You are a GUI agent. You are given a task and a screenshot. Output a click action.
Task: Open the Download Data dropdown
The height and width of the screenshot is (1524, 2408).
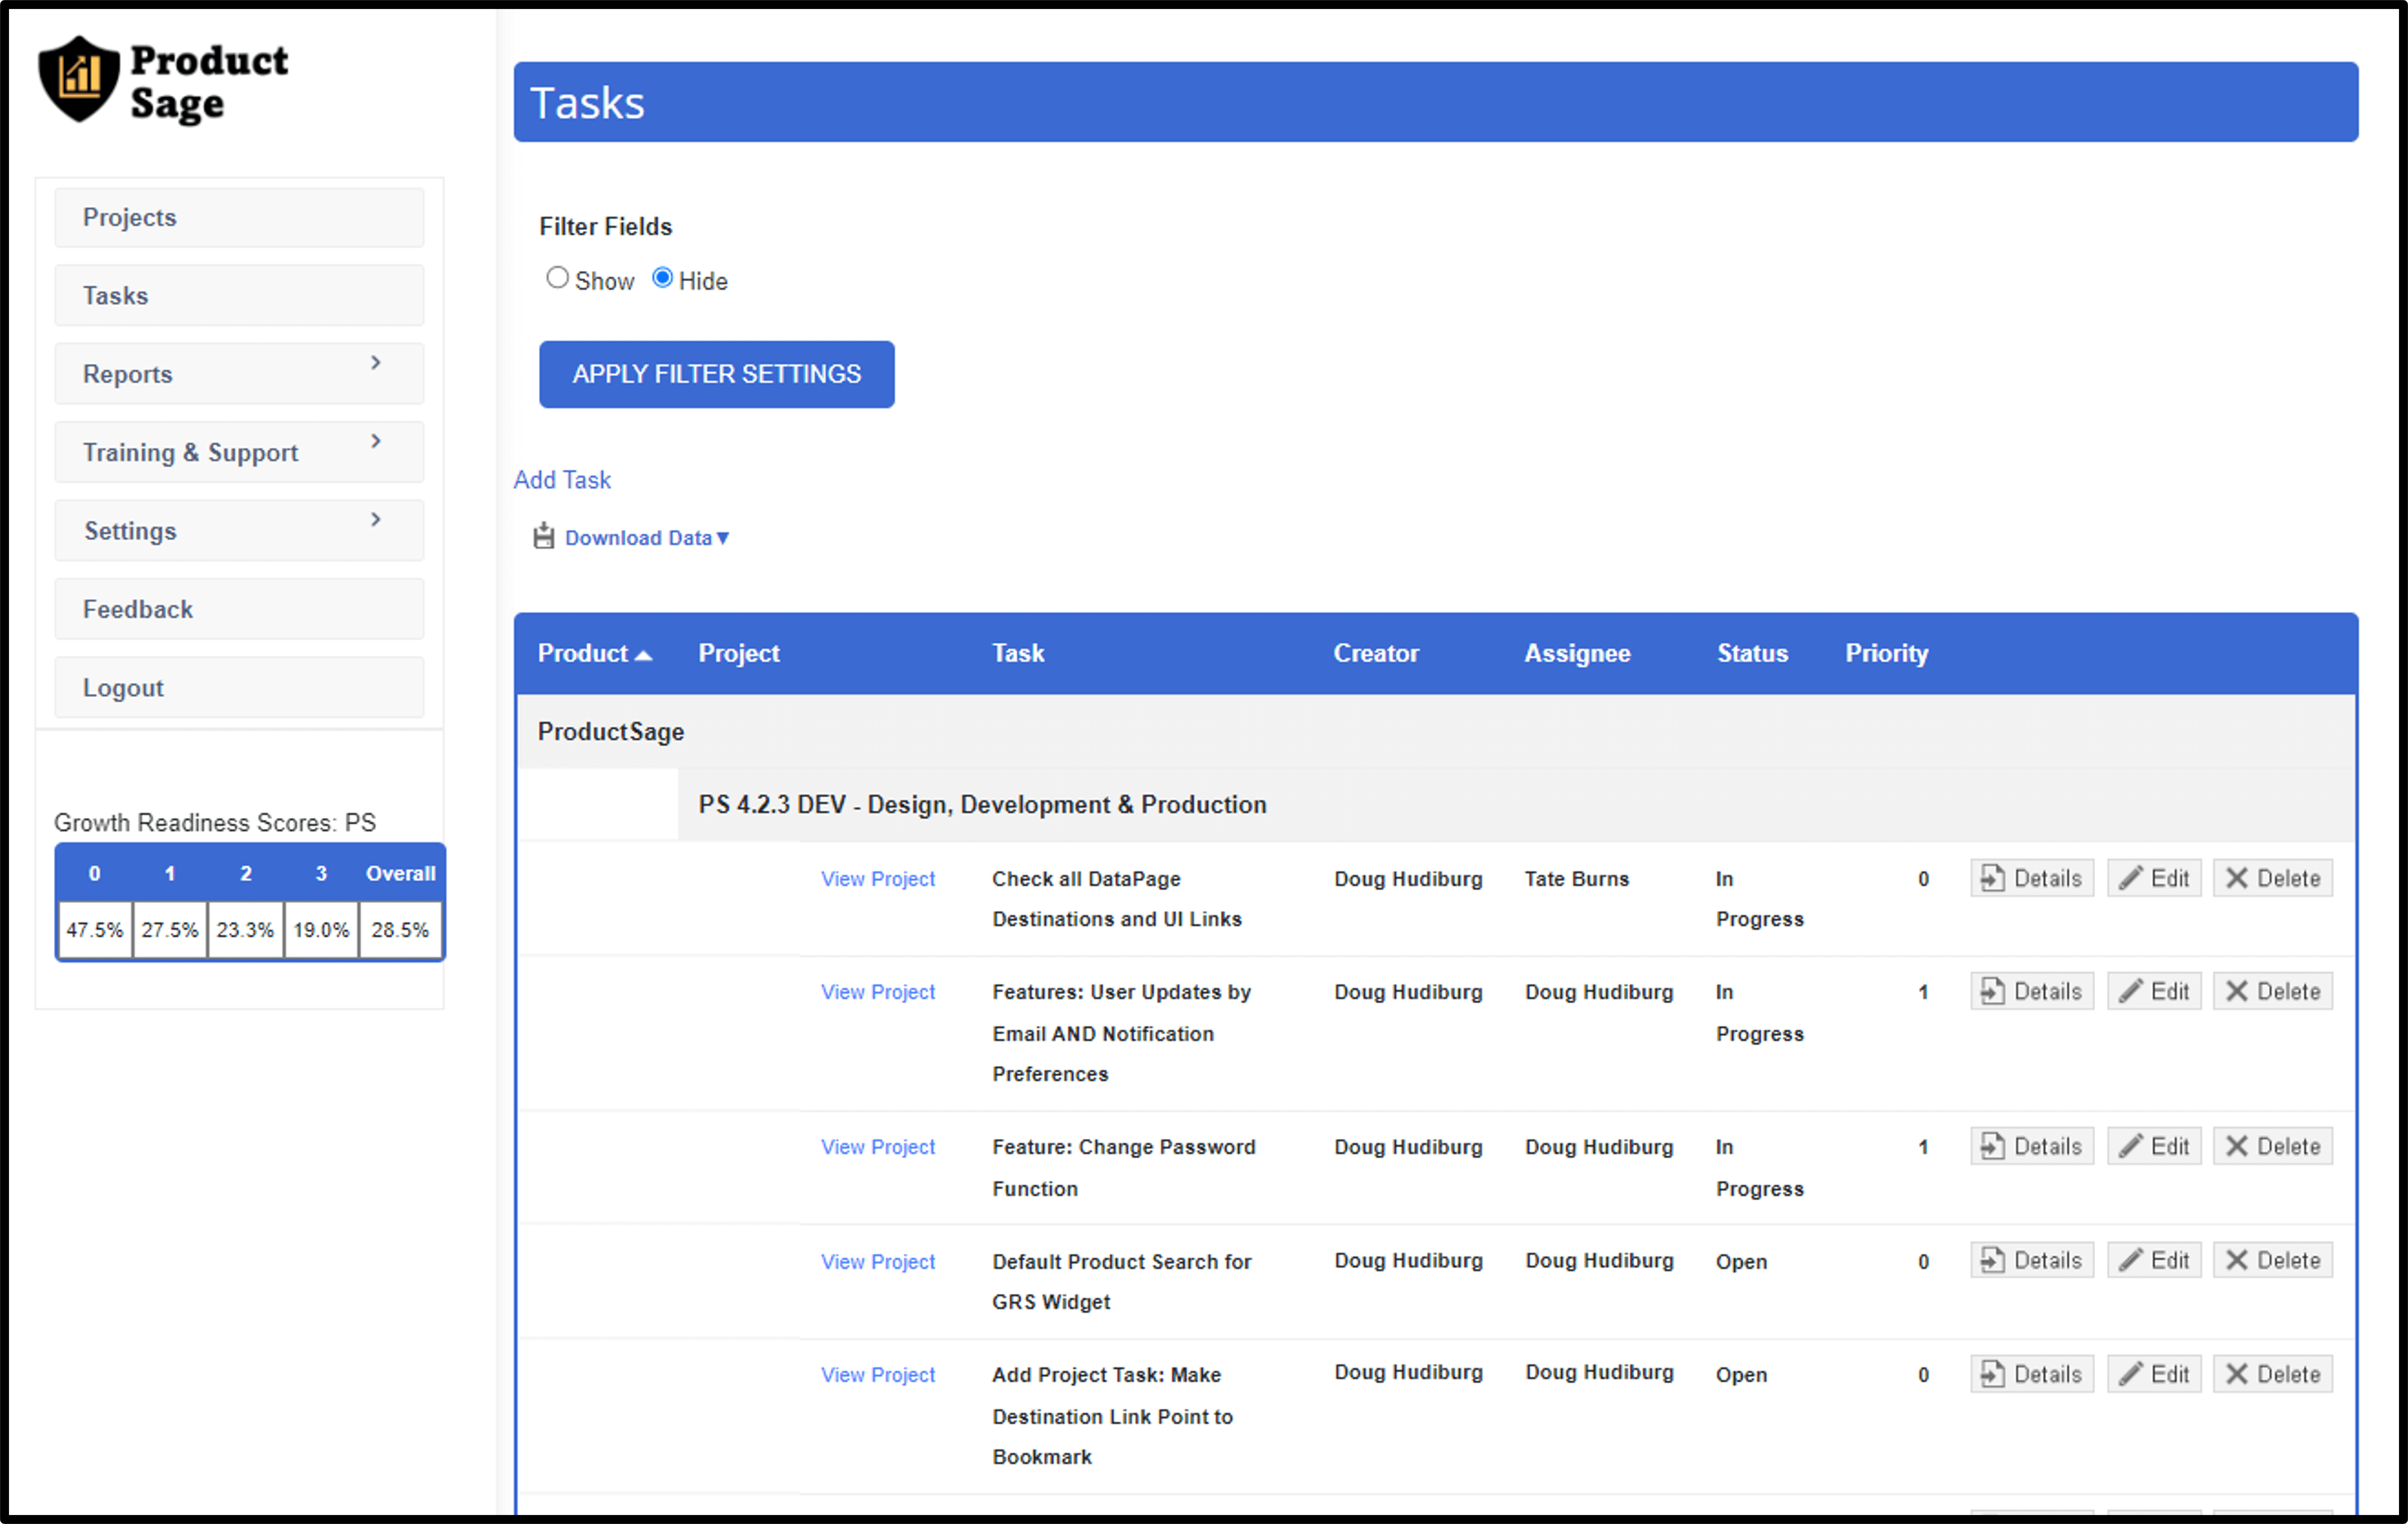coord(647,538)
